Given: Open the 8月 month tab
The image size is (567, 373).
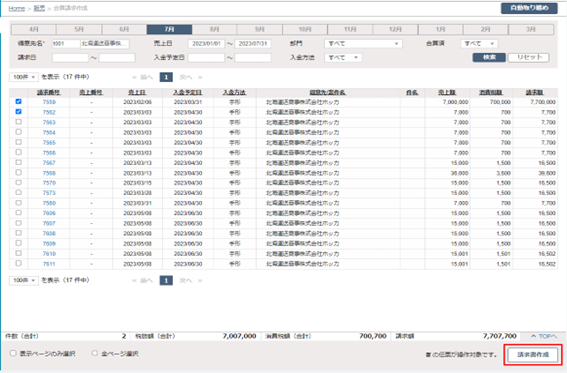Looking at the screenshot, I should point(214,29).
